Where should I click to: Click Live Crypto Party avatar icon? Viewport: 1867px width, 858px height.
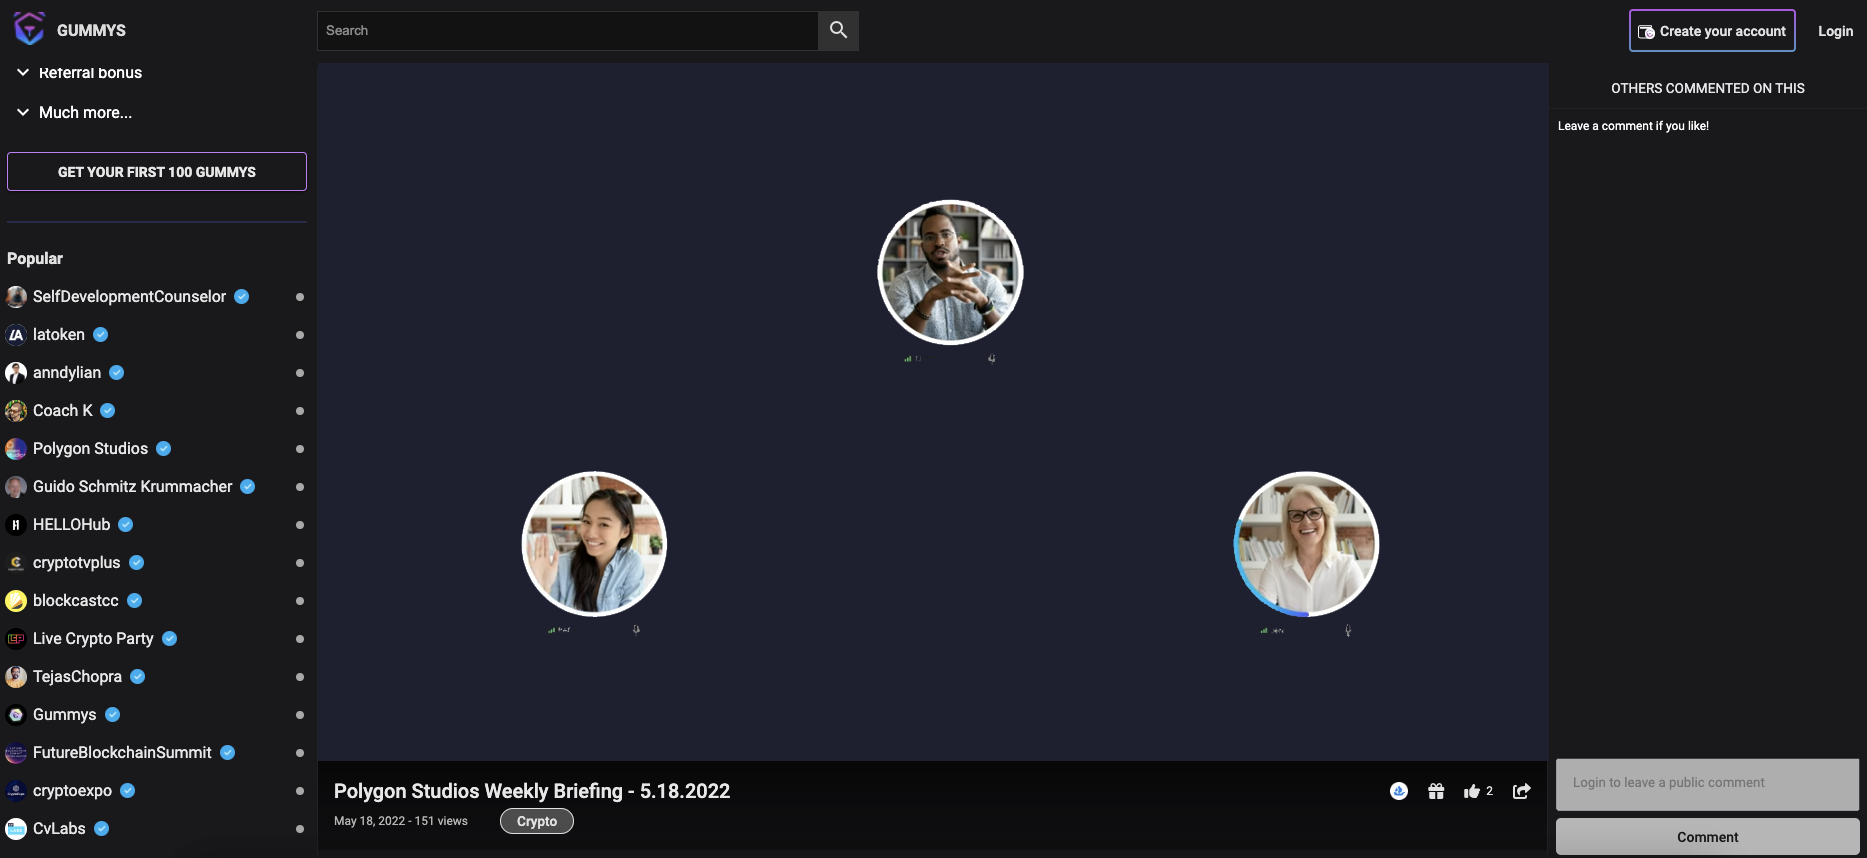pos(16,638)
